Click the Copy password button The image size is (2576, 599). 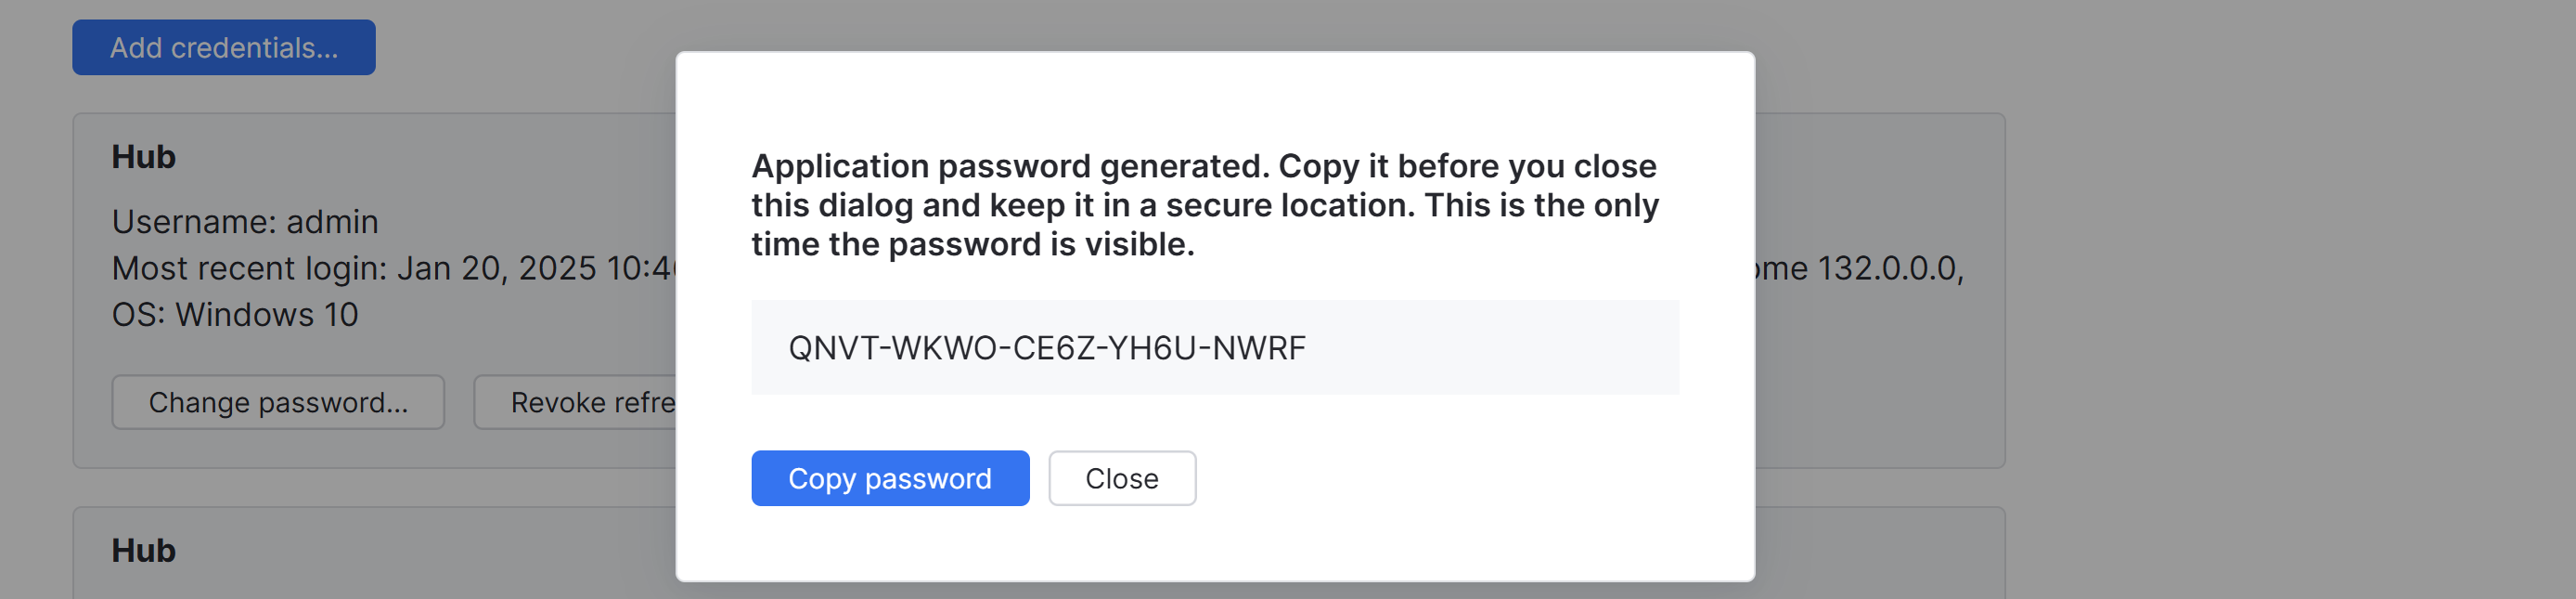tap(889, 478)
